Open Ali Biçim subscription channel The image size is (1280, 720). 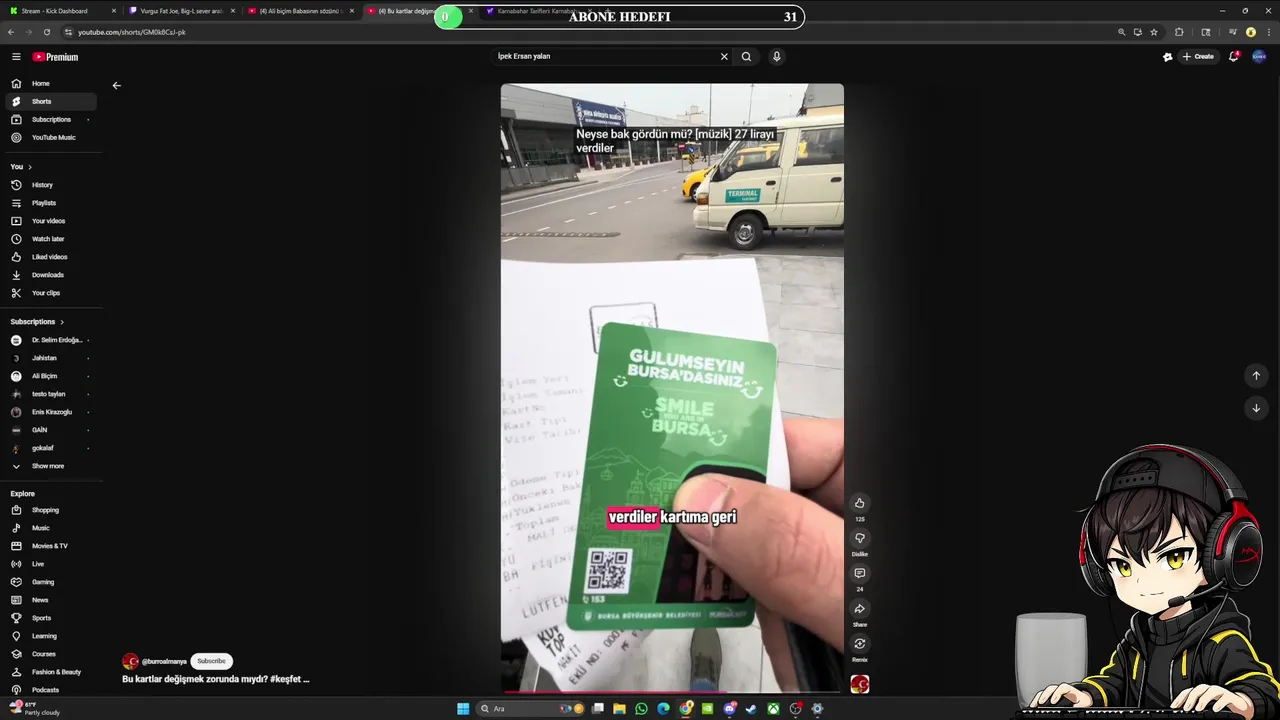tap(50, 376)
